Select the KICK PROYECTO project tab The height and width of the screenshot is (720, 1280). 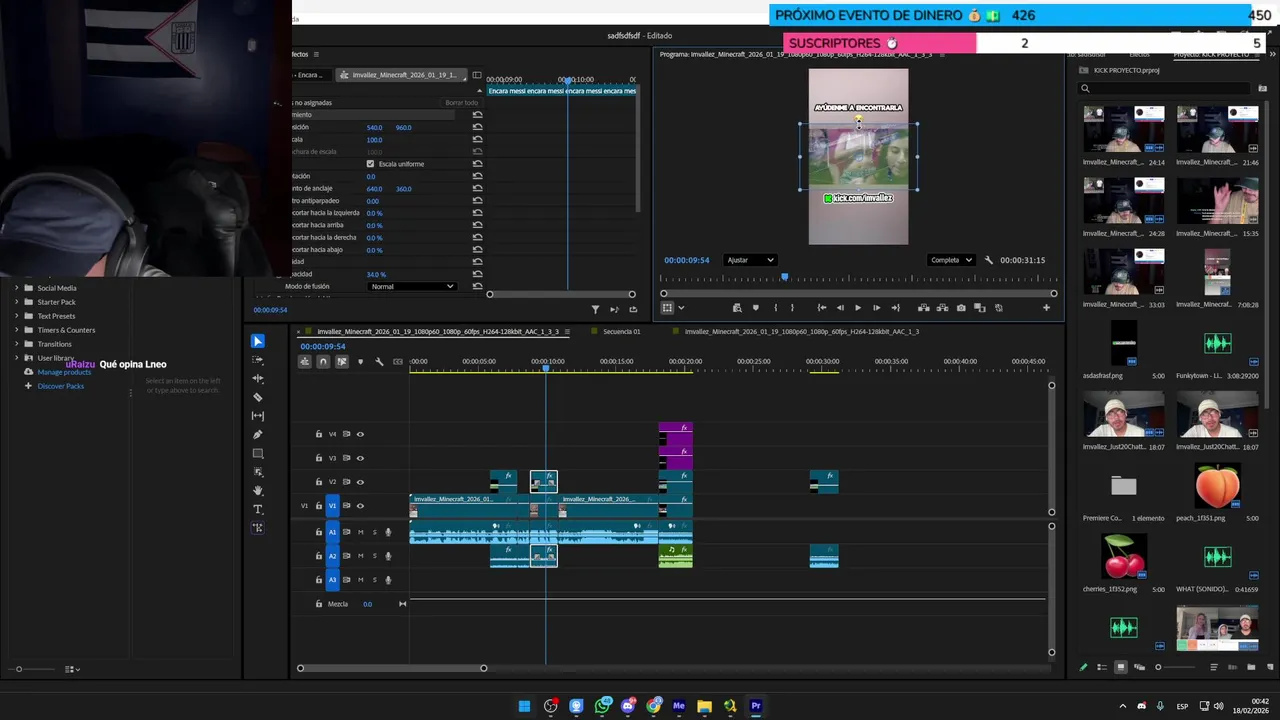click(1212, 54)
